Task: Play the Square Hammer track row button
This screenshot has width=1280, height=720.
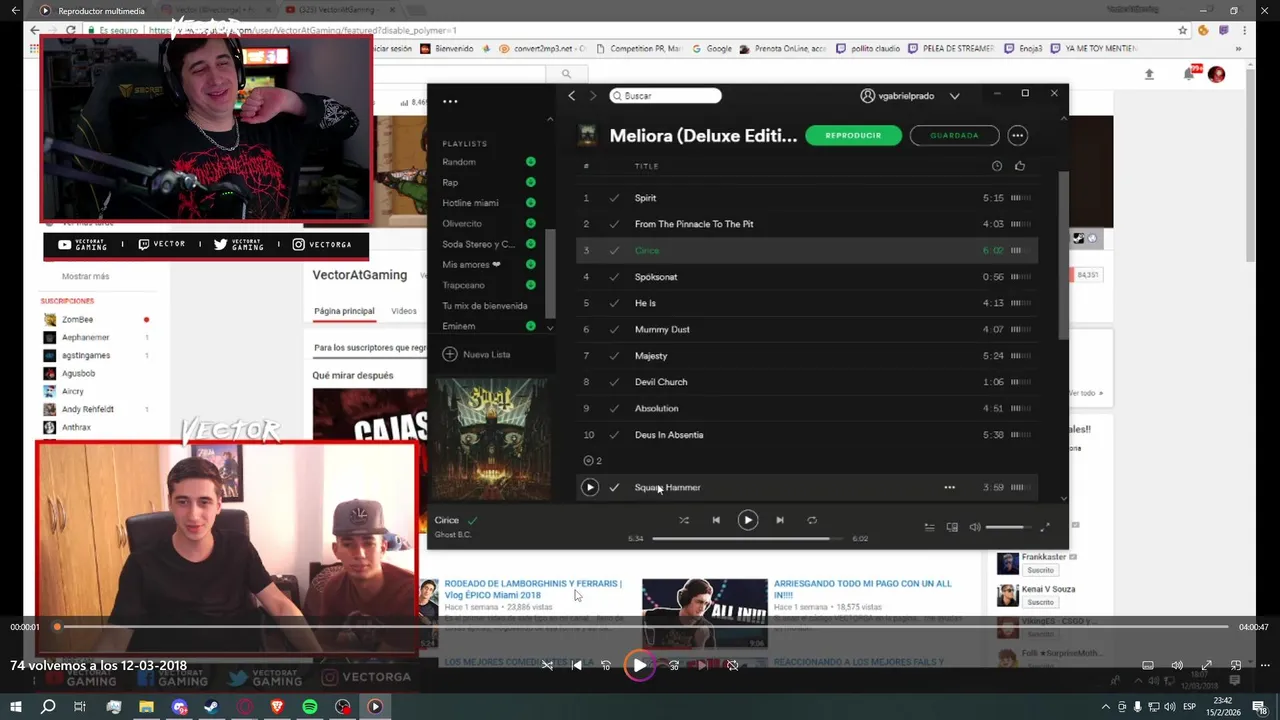Action: 590,487
